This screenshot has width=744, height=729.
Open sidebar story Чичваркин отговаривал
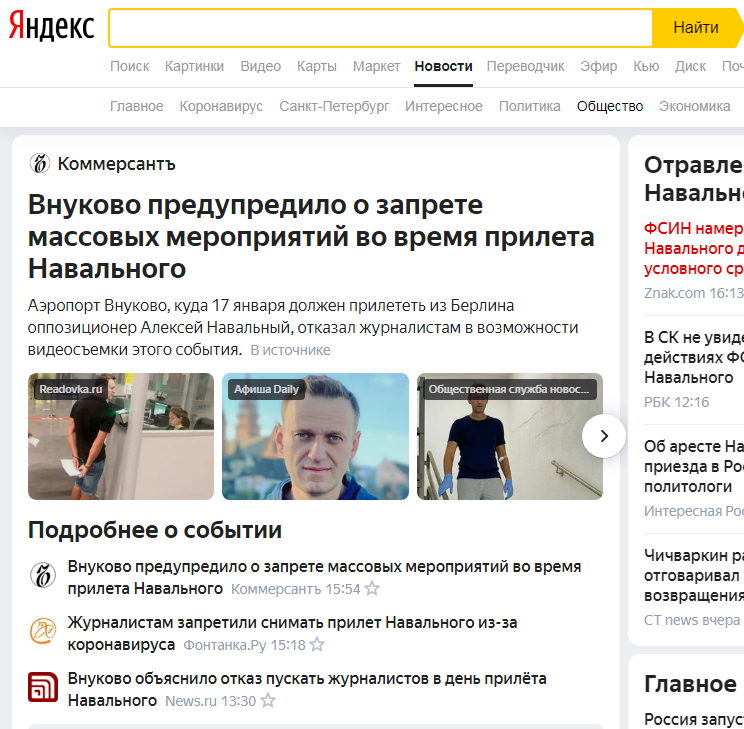pyautogui.click(x=694, y=575)
